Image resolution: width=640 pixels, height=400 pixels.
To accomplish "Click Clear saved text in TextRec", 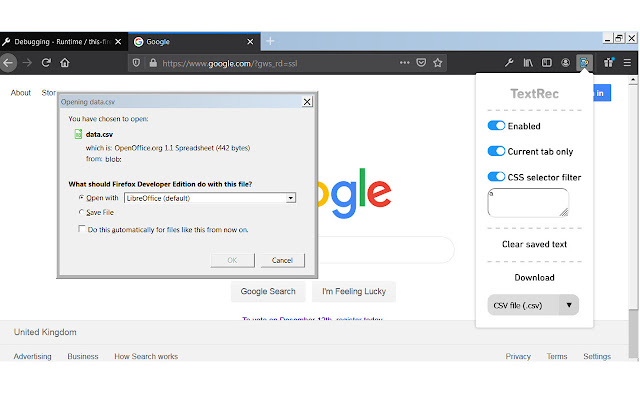I will (x=534, y=244).
